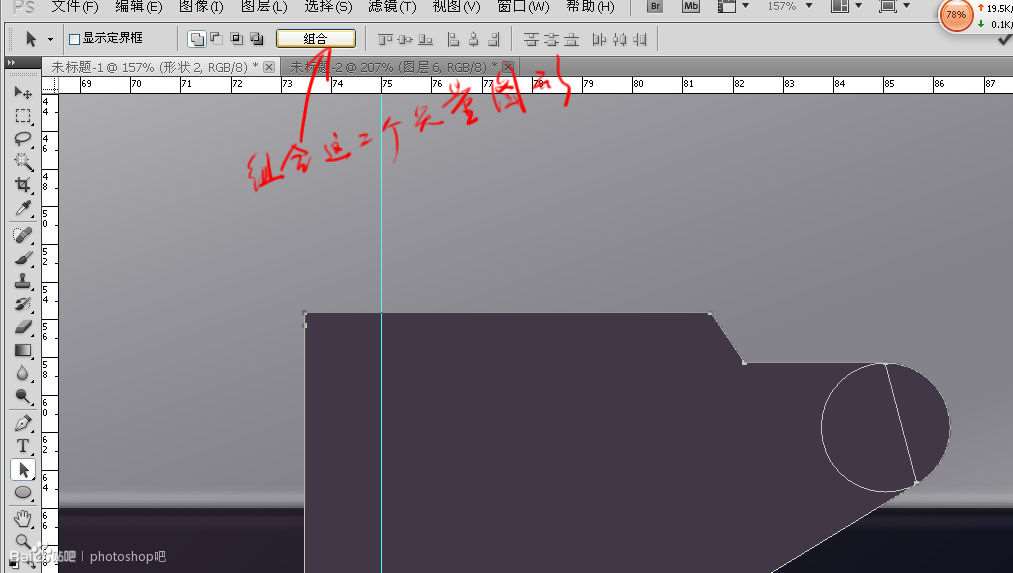The image size is (1013, 573).
Task: Click Subtract from shape area icon
Action: point(216,39)
